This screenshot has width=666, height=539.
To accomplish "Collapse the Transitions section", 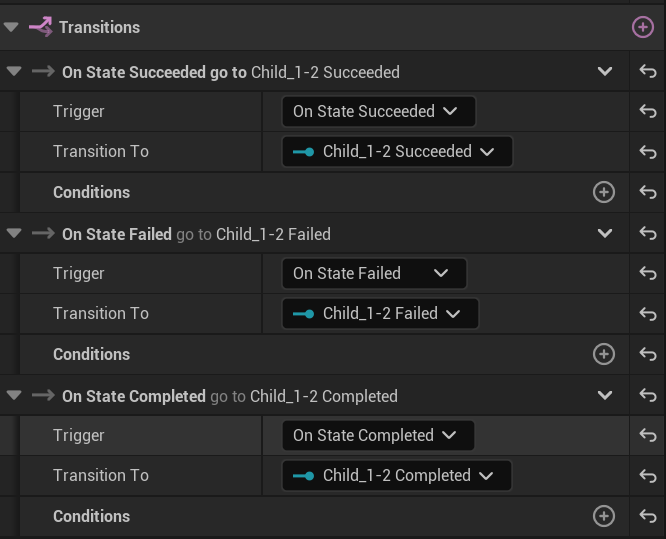I will click(x=12, y=27).
